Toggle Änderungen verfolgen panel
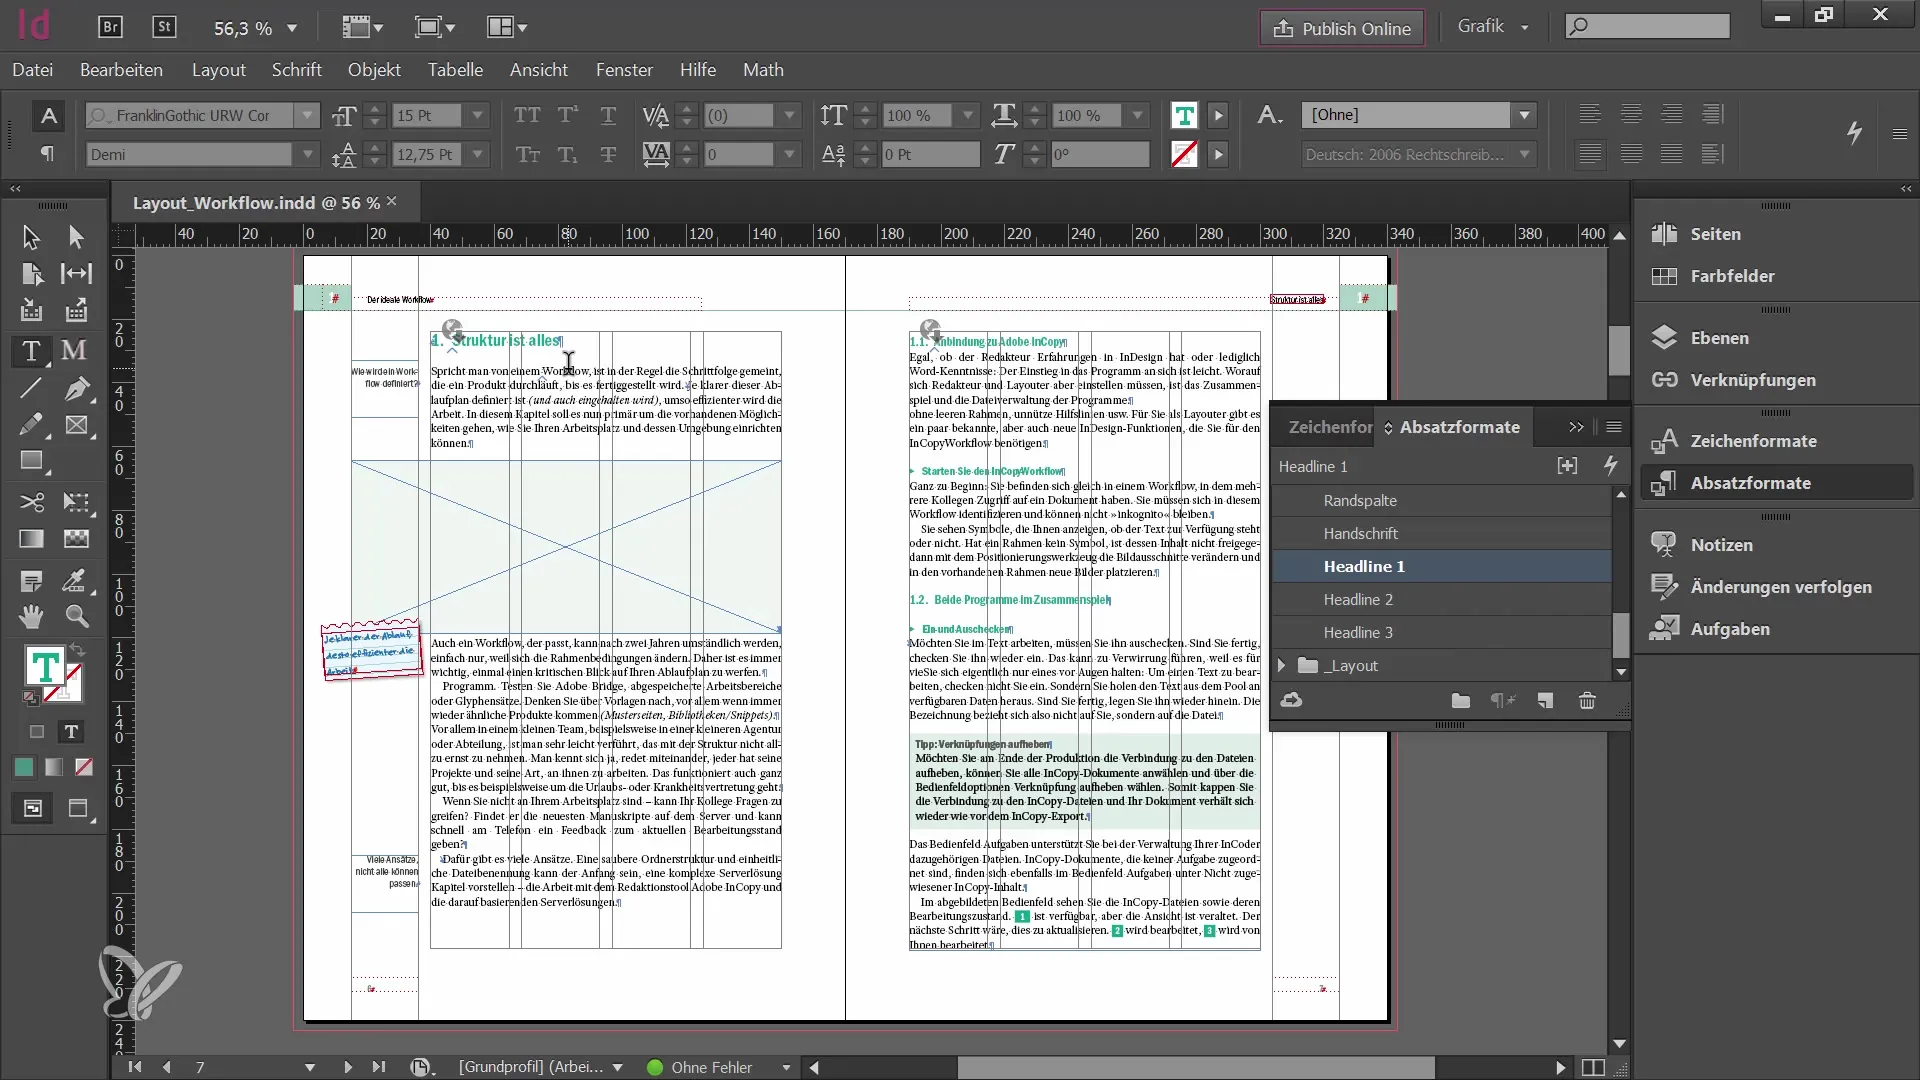1920x1080 pixels. [x=1780, y=585]
